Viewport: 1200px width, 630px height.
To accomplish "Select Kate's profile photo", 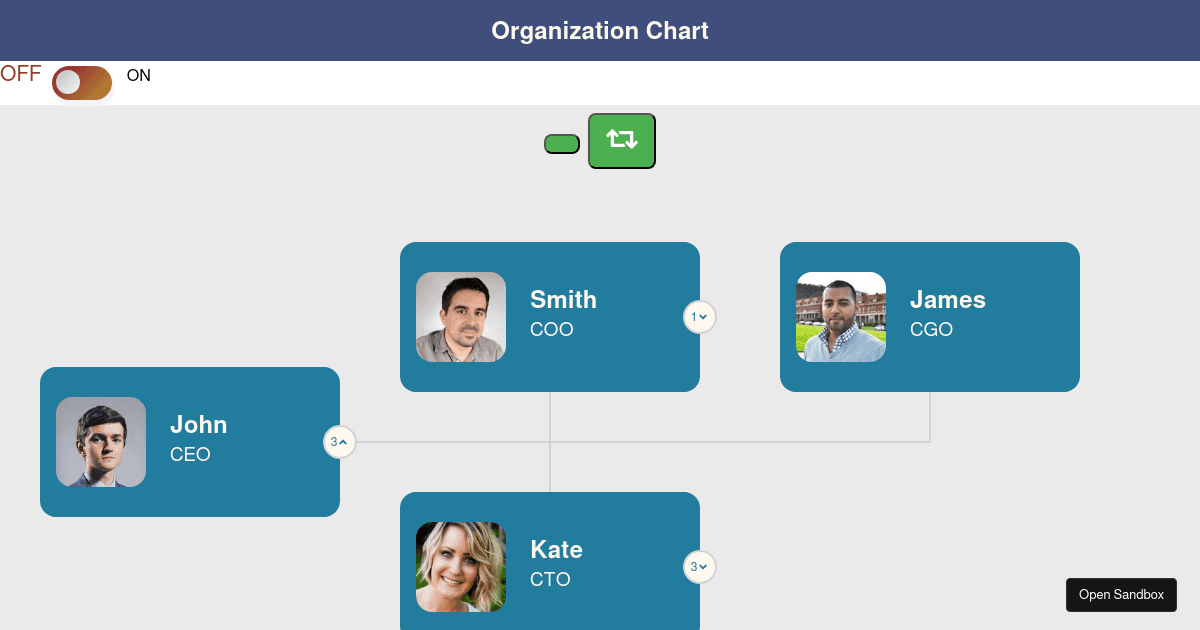I will 460,566.
